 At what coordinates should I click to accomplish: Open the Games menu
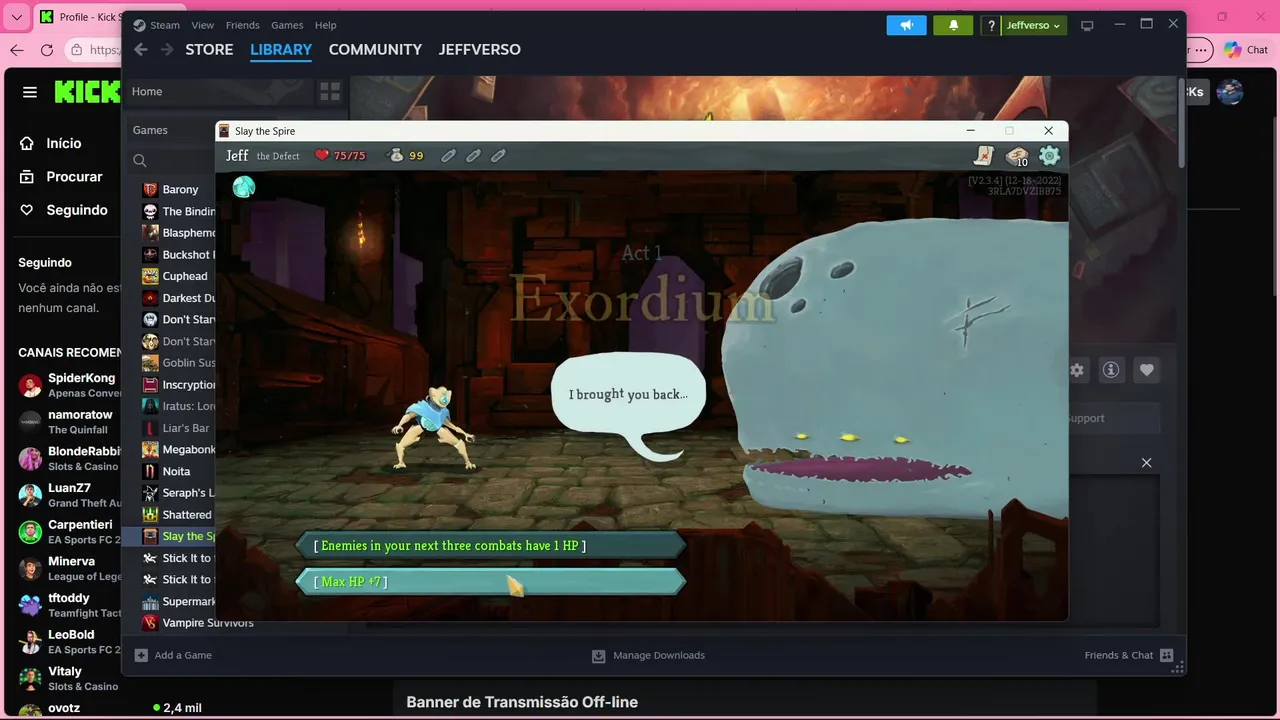pos(287,25)
